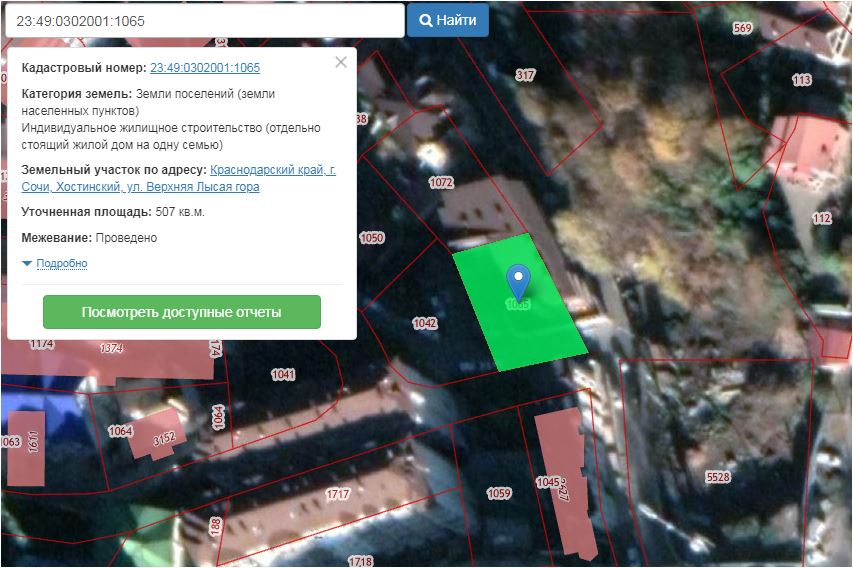Expand the Подробно details section
853x568 pixels.
click(x=61, y=264)
